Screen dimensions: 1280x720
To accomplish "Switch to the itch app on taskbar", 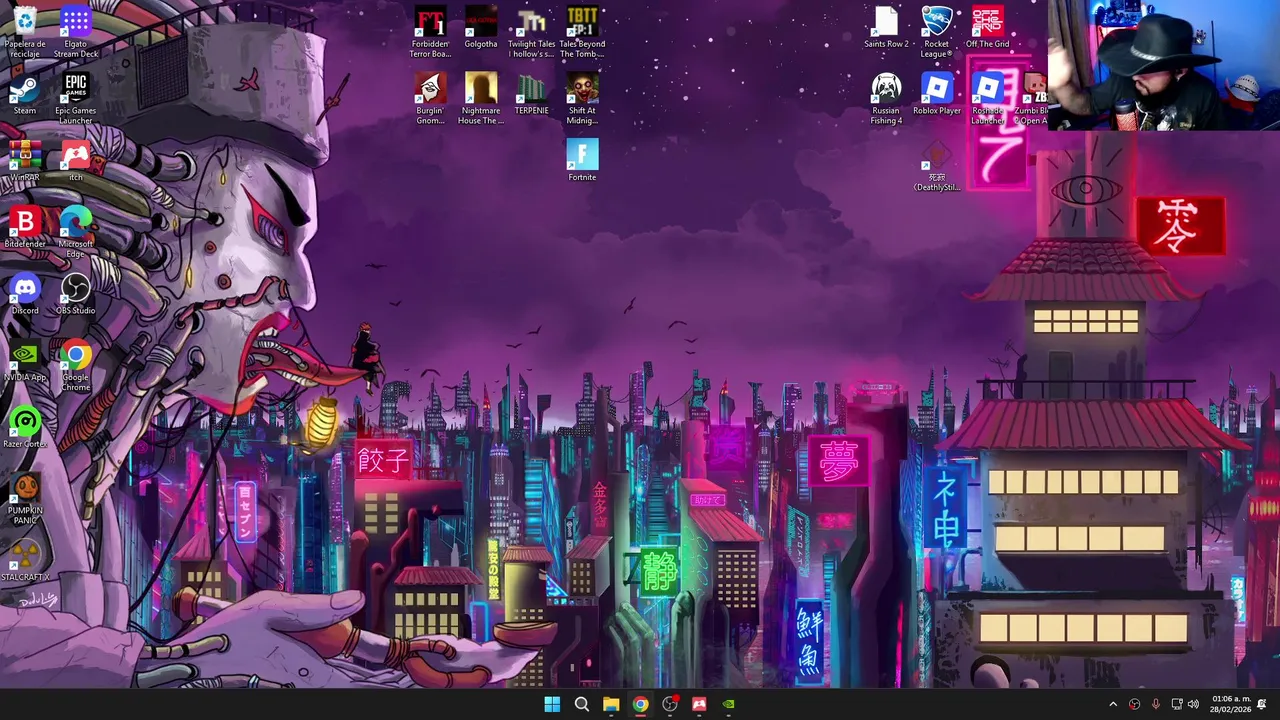I will (x=699, y=704).
